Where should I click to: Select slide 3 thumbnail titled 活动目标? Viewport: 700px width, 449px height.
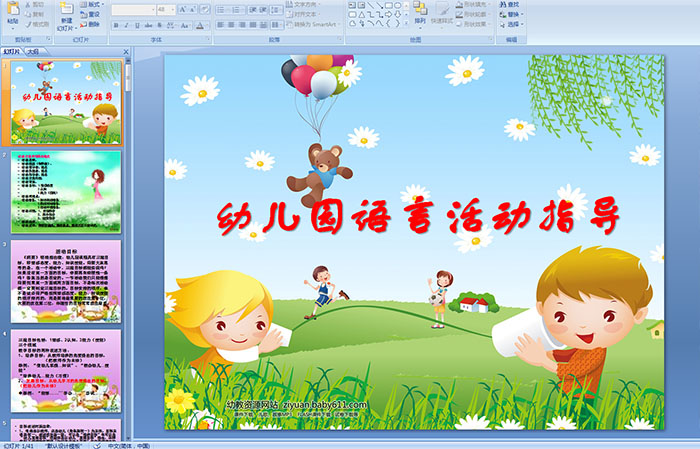[x=66, y=281]
